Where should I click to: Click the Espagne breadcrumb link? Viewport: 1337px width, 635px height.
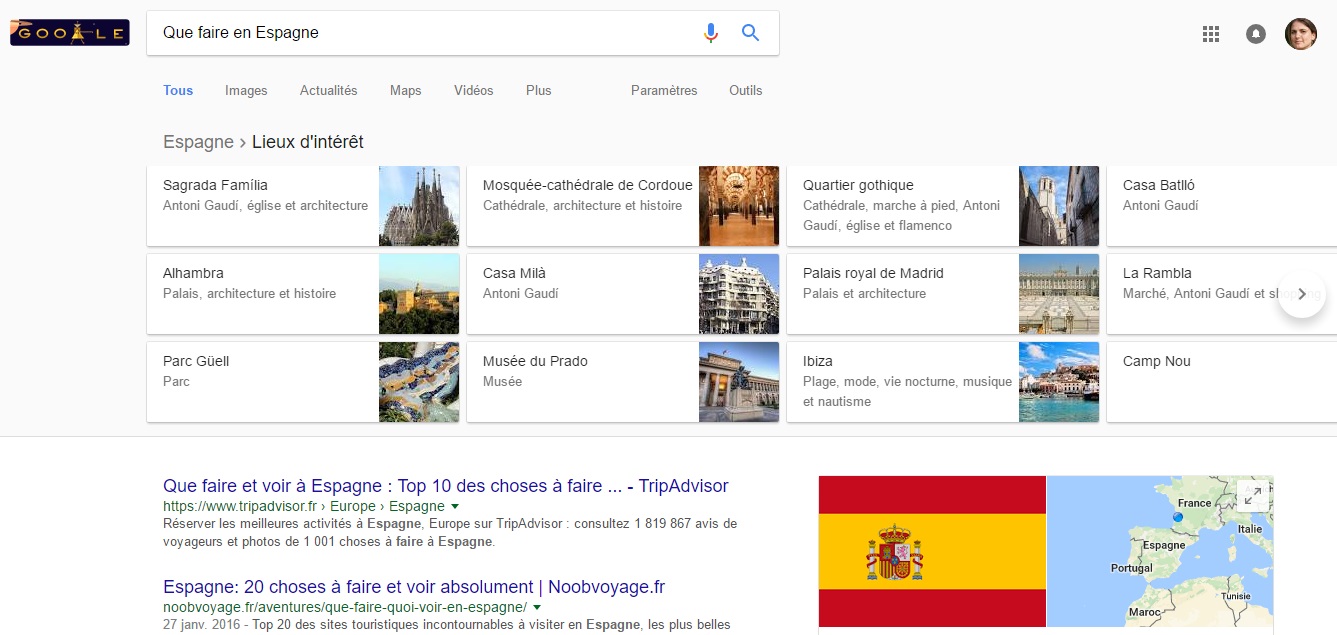198,142
